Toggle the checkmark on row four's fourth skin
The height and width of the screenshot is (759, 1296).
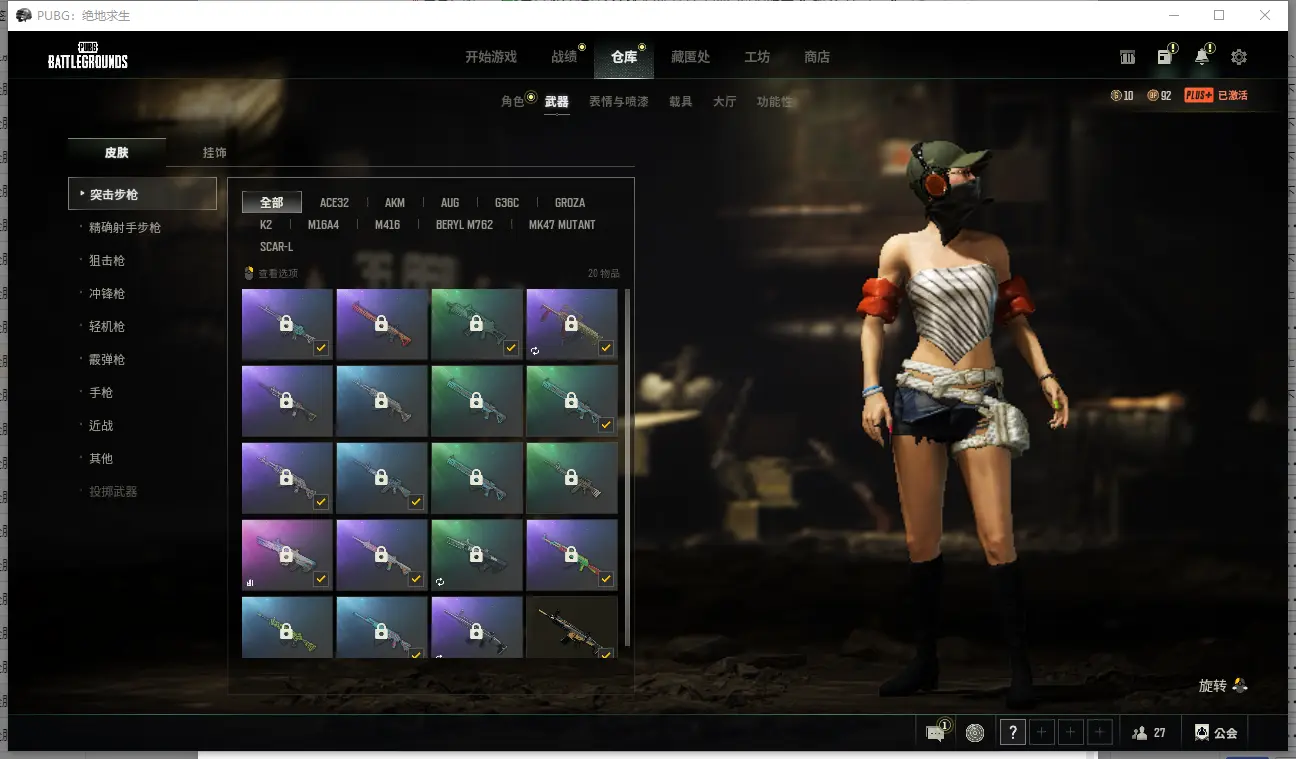tap(606, 579)
